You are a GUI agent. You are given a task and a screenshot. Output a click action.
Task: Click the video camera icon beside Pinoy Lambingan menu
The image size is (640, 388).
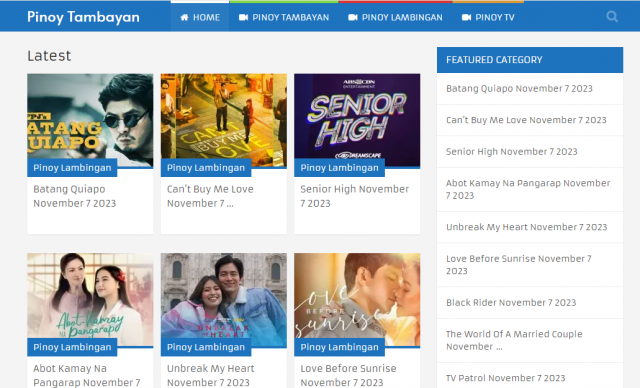pyautogui.click(x=353, y=17)
